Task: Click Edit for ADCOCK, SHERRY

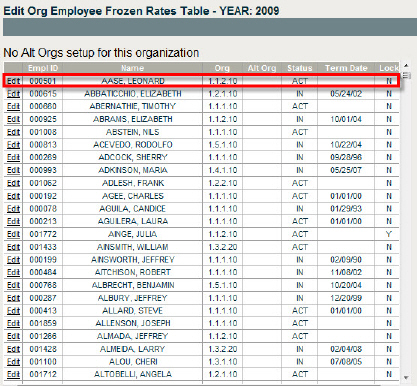Action: (x=13, y=157)
